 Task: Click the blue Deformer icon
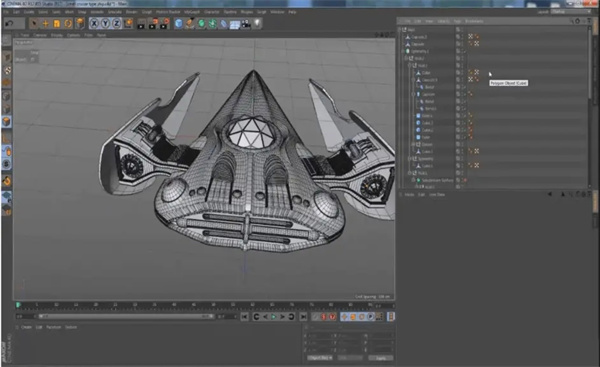[x=223, y=24]
